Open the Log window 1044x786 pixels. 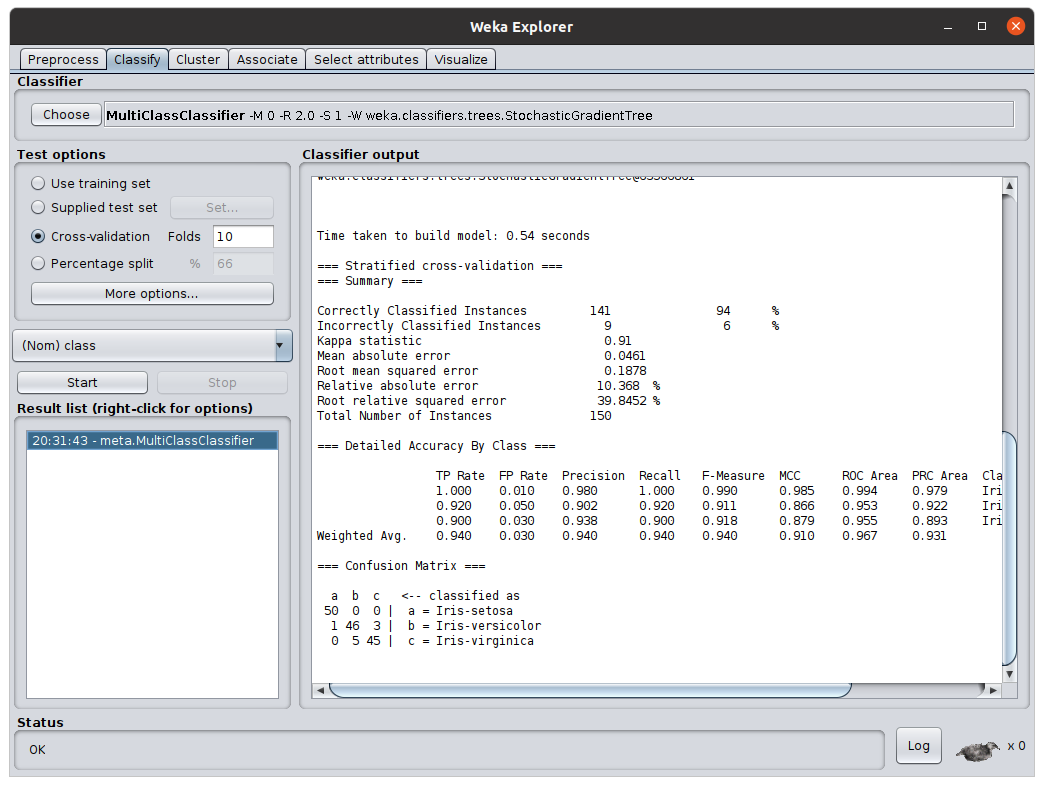pos(918,745)
